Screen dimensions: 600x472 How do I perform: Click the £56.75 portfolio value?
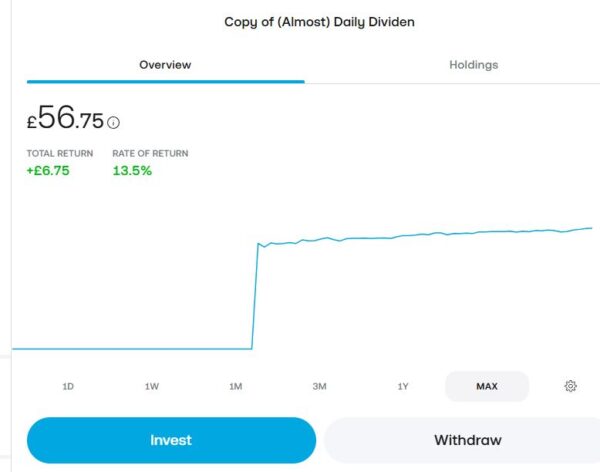click(65, 119)
